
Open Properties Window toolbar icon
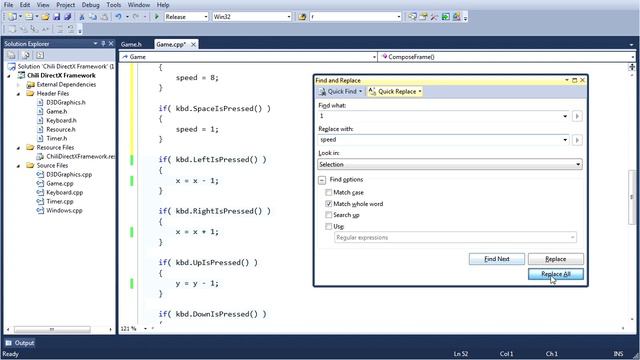[424, 17]
